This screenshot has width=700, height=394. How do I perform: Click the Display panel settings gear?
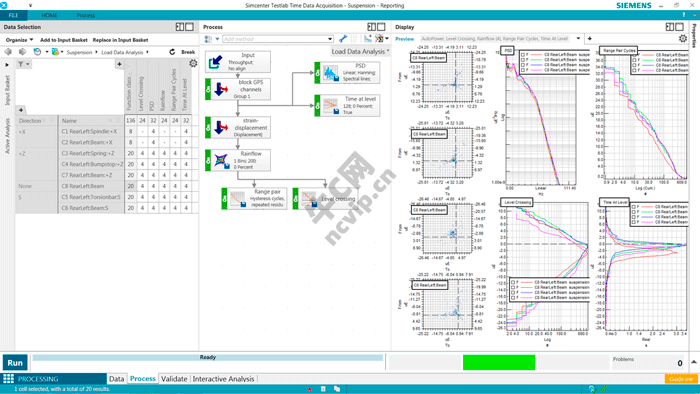pyautogui.click(x=683, y=39)
